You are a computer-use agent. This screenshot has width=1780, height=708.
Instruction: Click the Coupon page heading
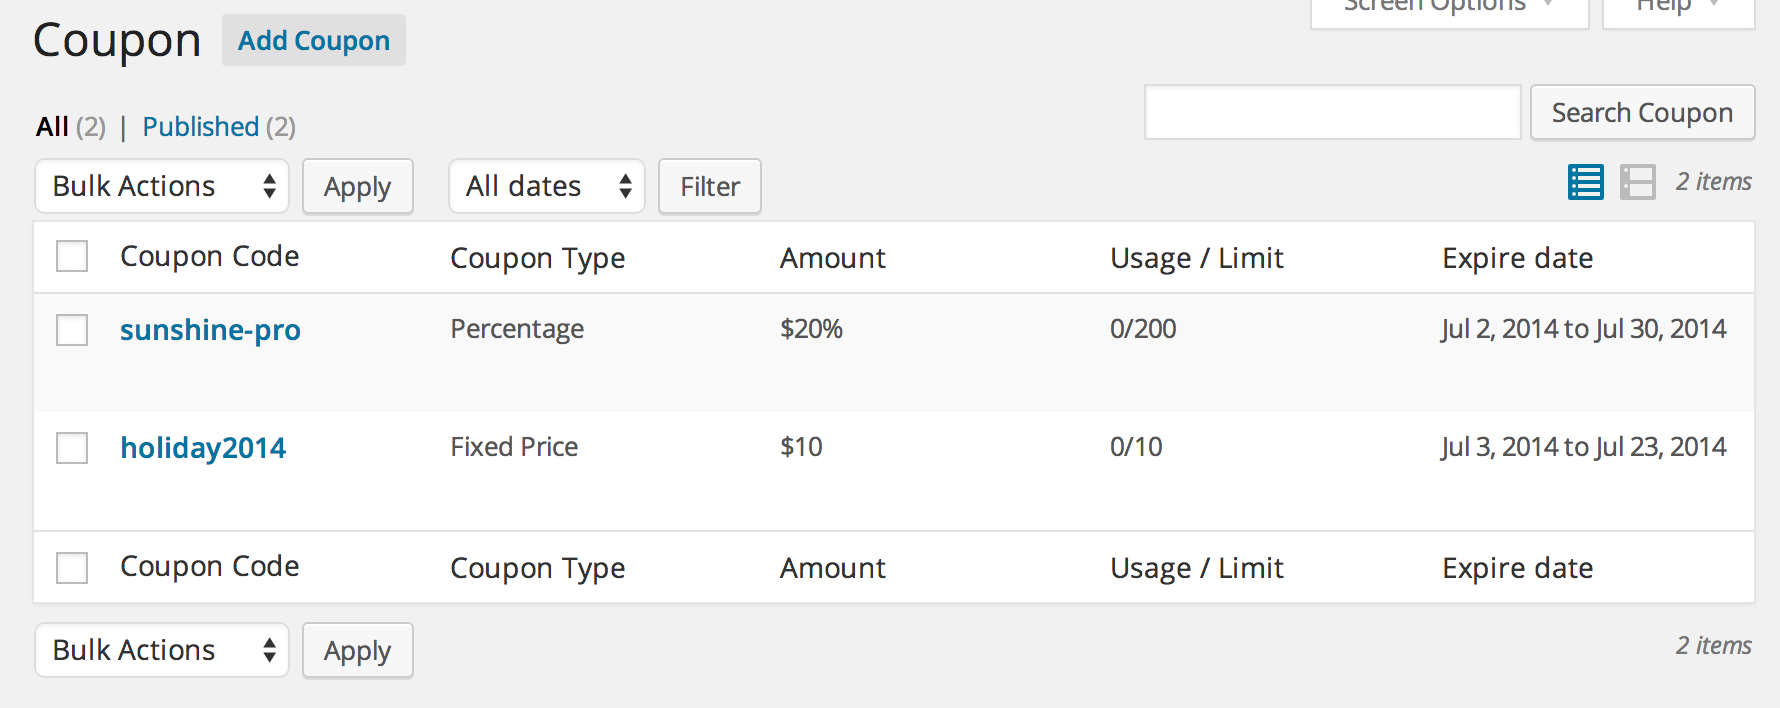pyautogui.click(x=117, y=42)
